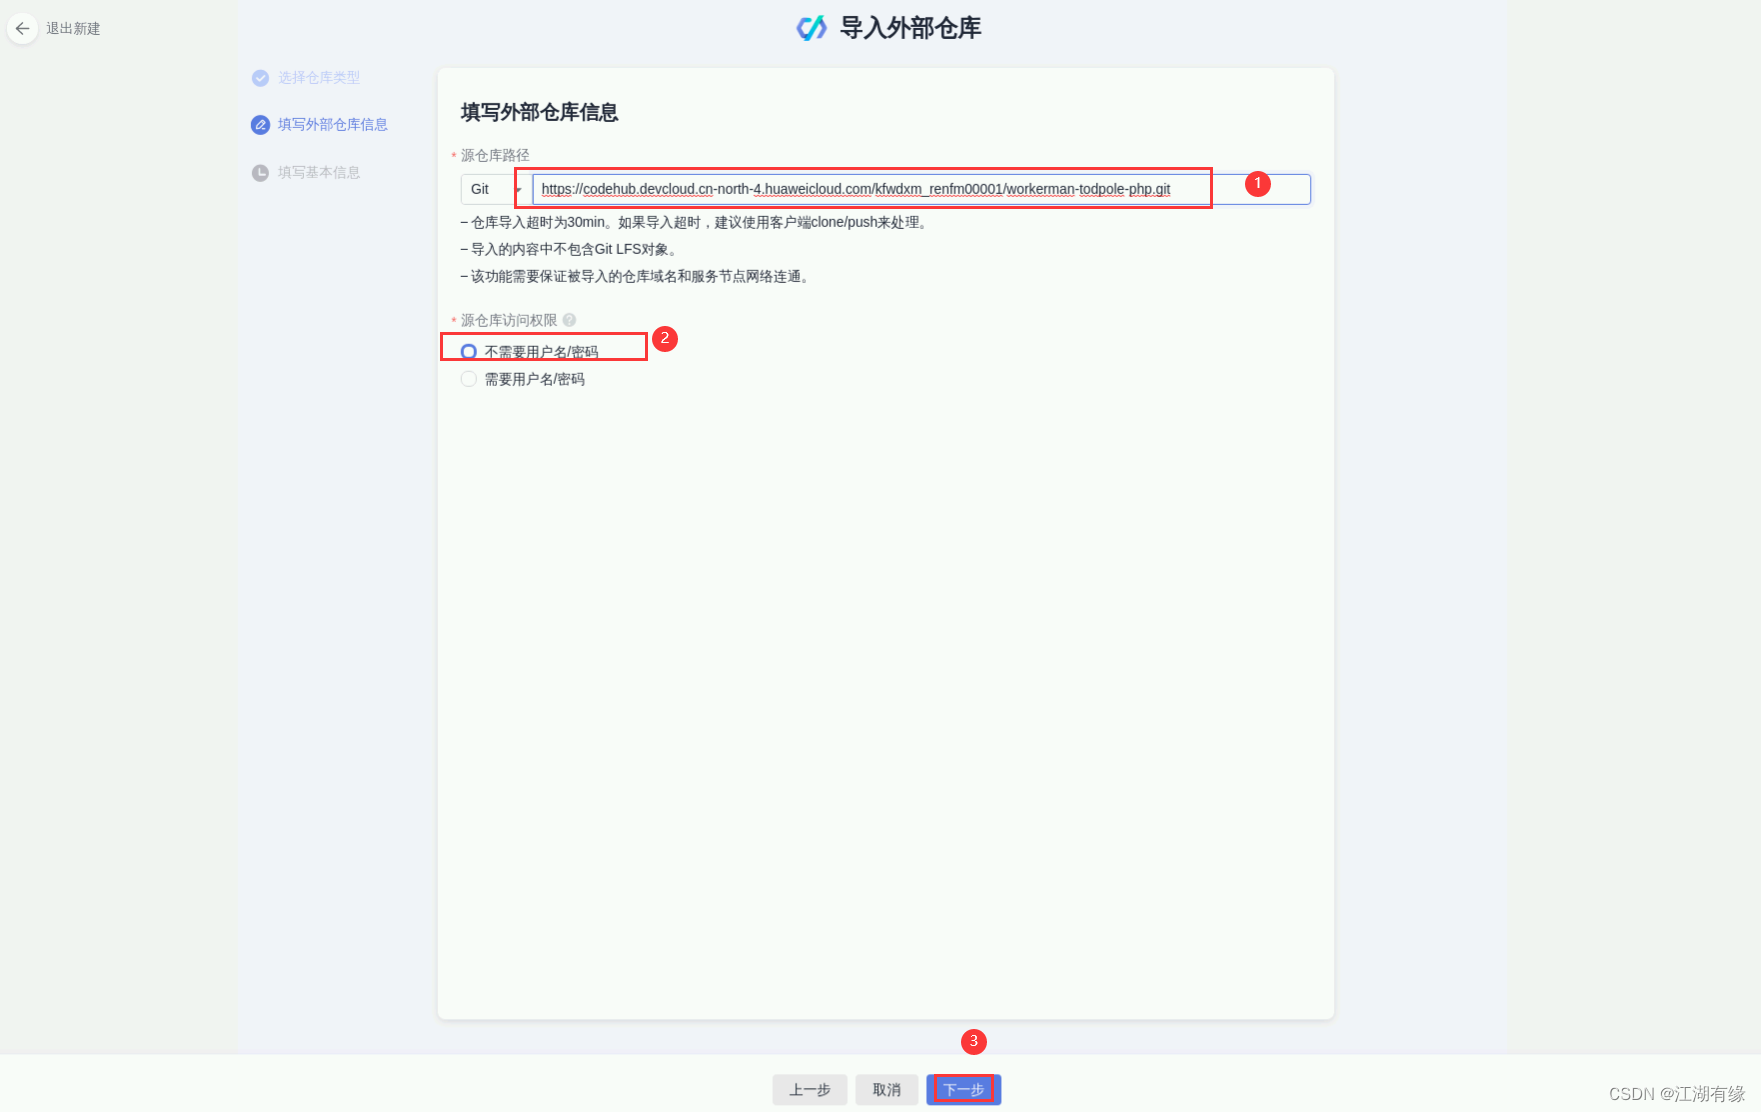The width and height of the screenshot is (1761, 1112).
Task: Enable the credential-free access option marked 2
Action: pos(468,351)
